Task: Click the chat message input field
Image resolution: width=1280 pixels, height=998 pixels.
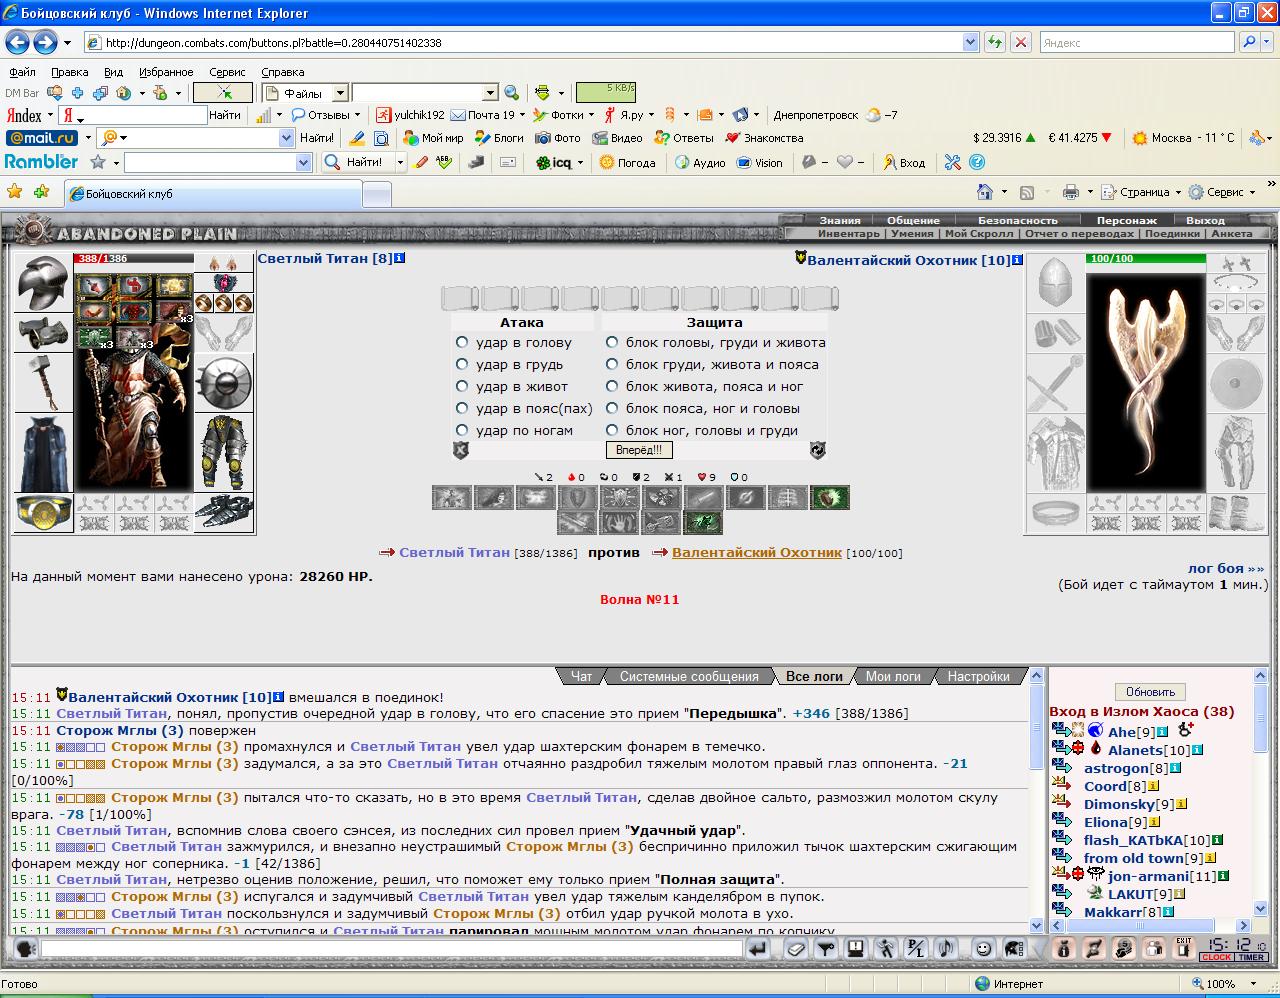Action: click(392, 948)
